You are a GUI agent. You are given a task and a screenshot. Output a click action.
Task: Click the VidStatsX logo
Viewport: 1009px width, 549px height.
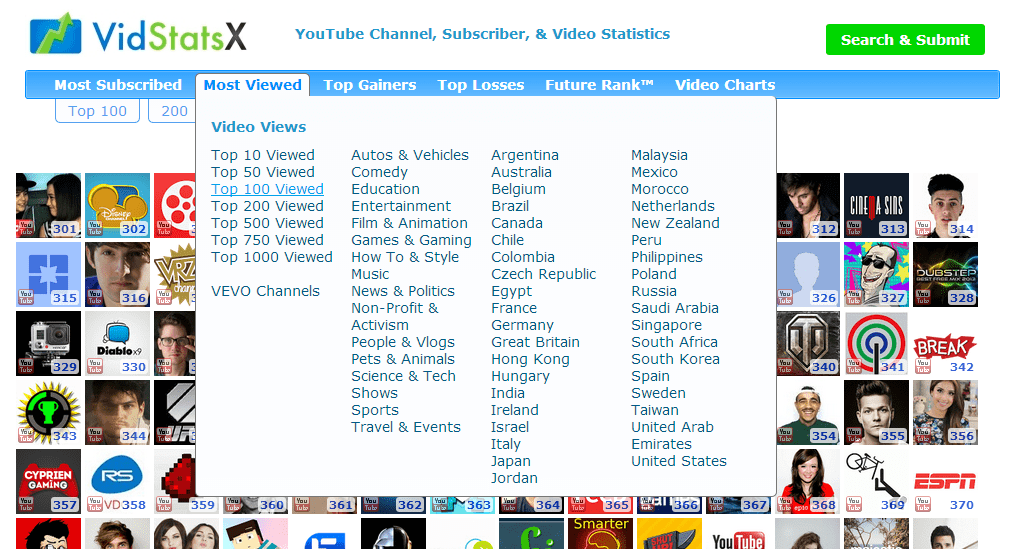[x=138, y=35]
